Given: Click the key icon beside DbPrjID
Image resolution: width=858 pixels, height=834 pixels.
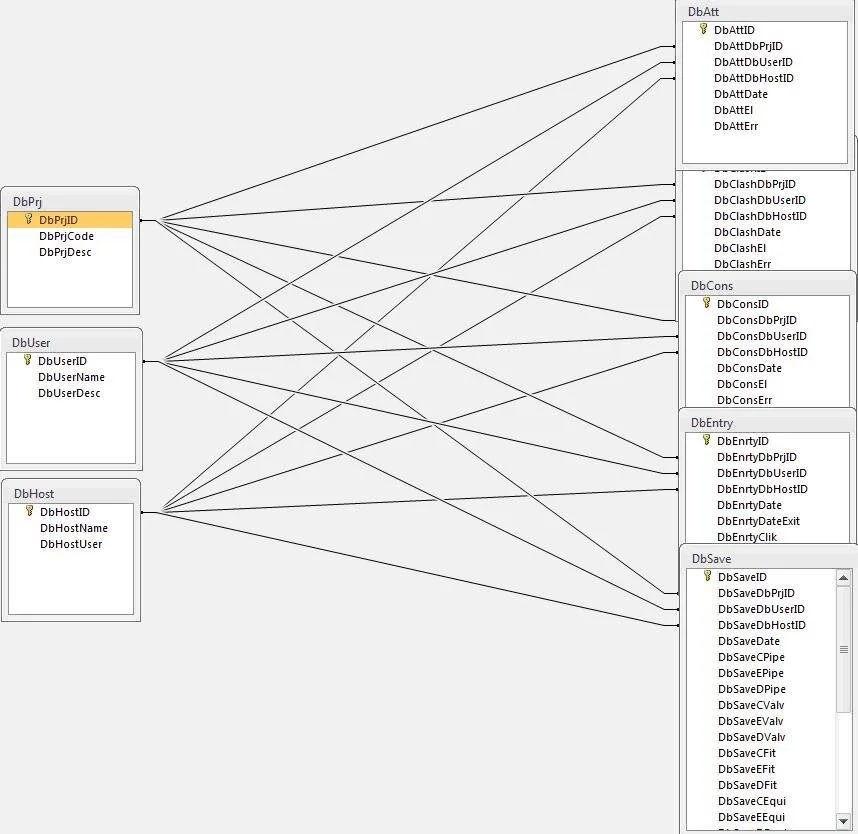Looking at the screenshot, I should click(x=28, y=219).
